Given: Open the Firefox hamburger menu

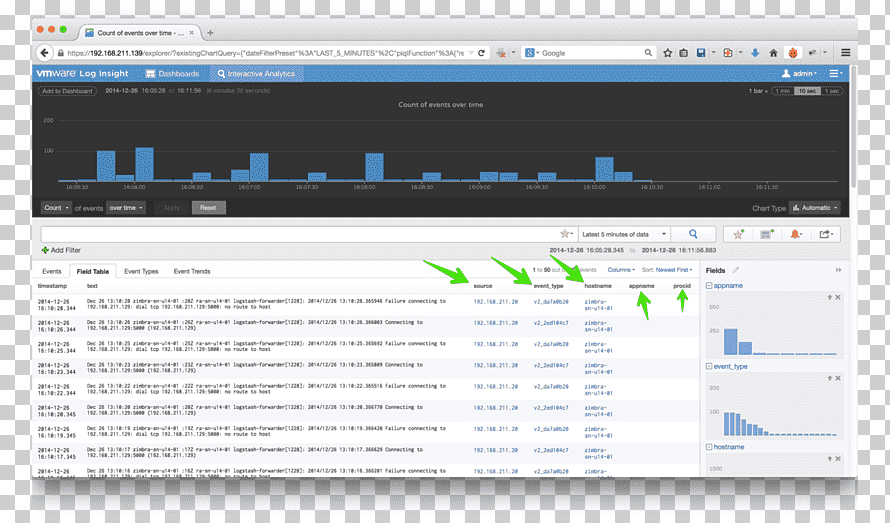Looking at the screenshot, I should tap(846, 53).
